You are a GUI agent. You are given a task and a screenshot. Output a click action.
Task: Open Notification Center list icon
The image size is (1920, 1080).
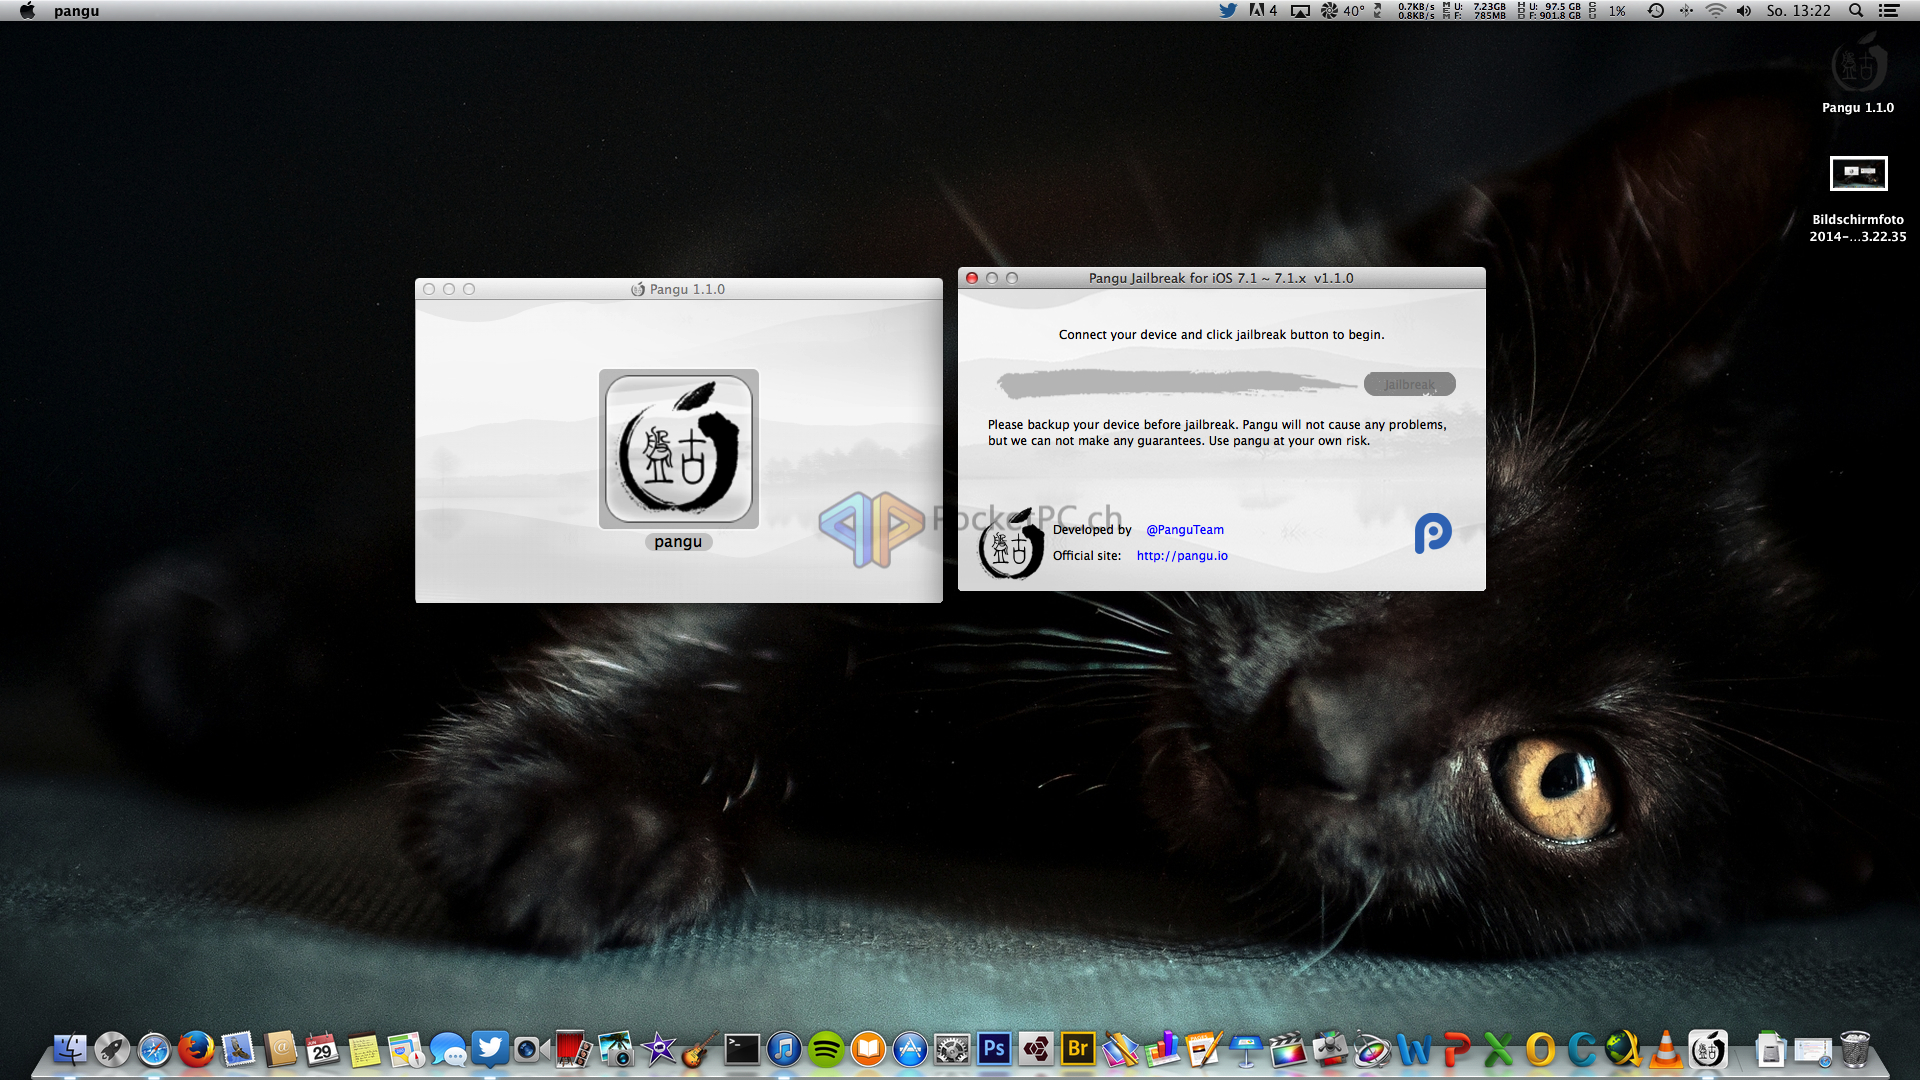(x=1889, y=11)
